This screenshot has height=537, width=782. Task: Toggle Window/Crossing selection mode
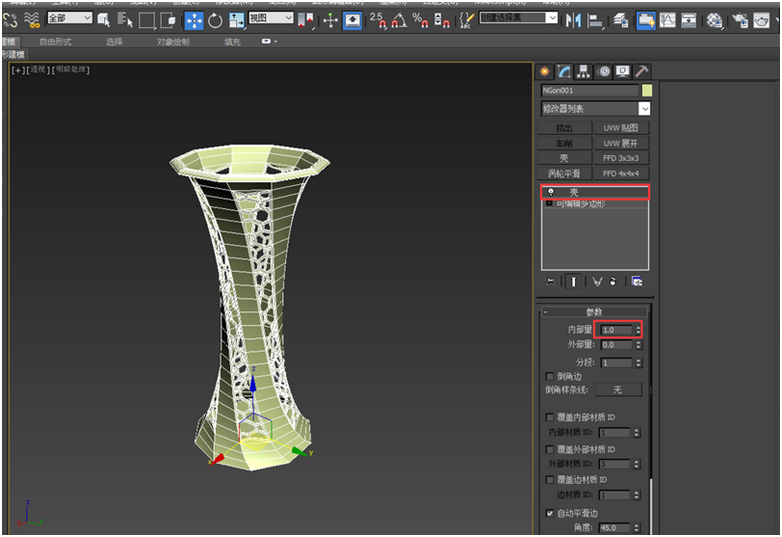pos(169,20)
